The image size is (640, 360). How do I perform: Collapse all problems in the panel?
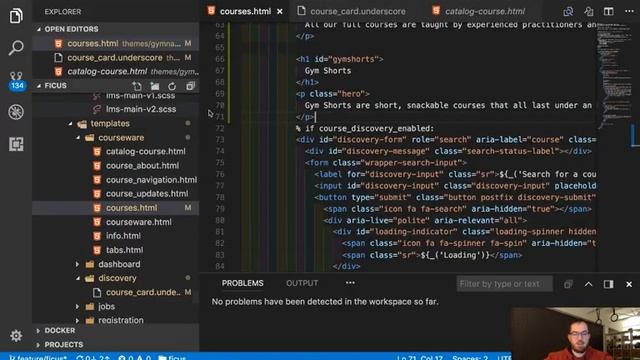coord(568,284)
